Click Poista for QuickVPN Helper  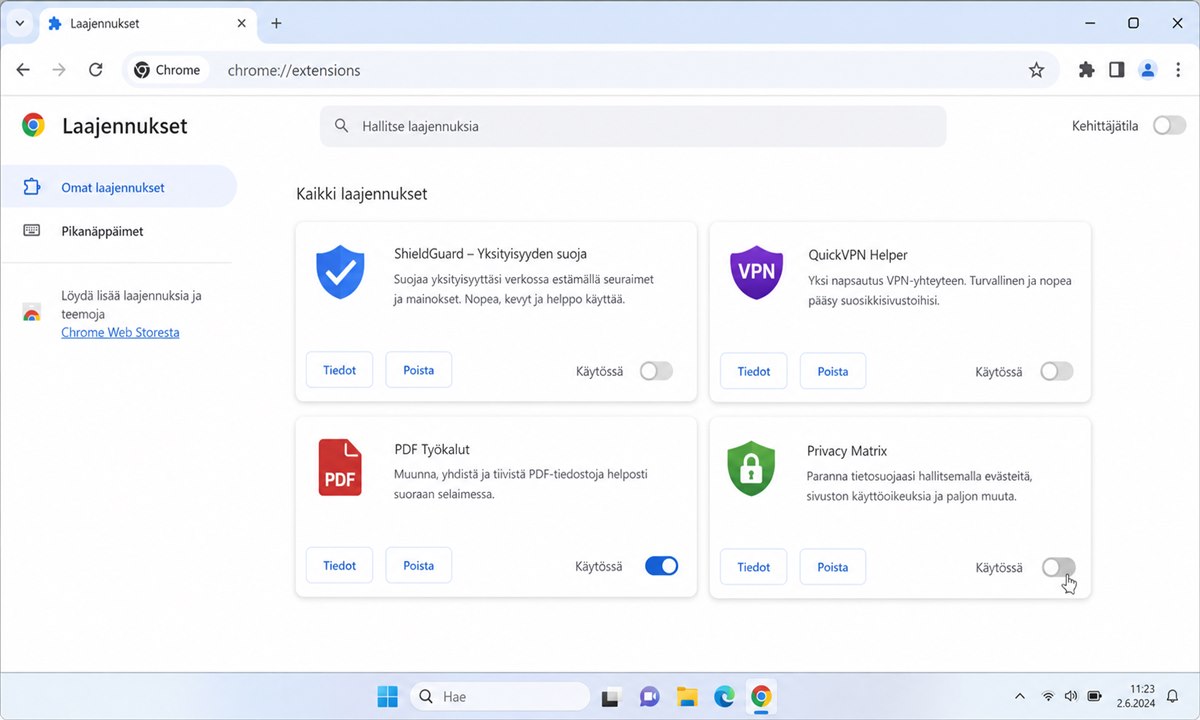833,371
